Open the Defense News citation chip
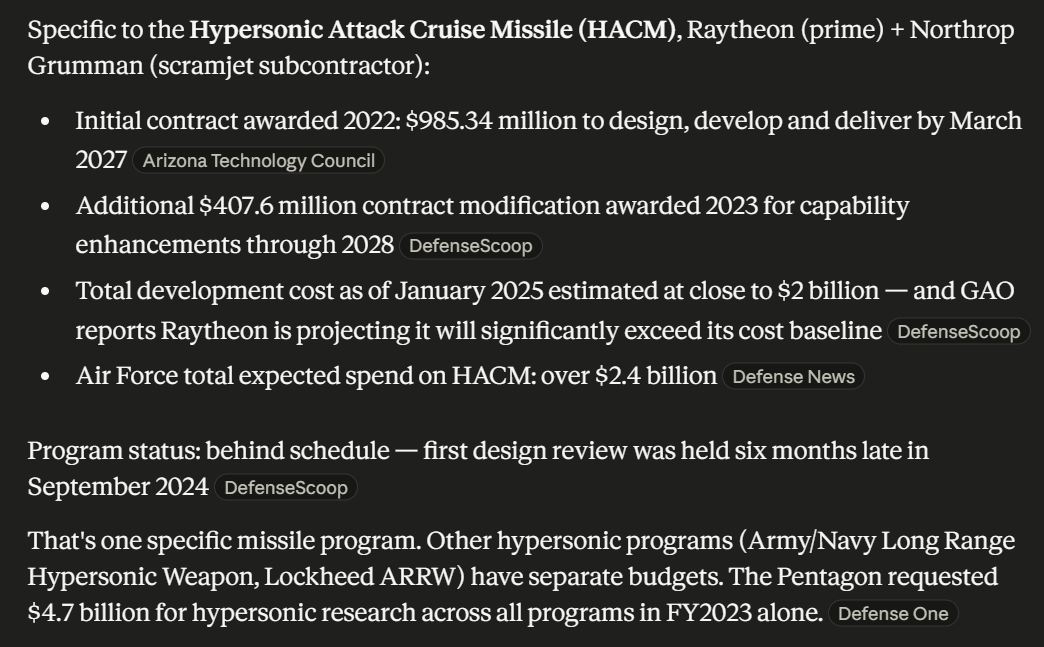Viewport: 1044px width, 647px height. [x=794, y=376]
